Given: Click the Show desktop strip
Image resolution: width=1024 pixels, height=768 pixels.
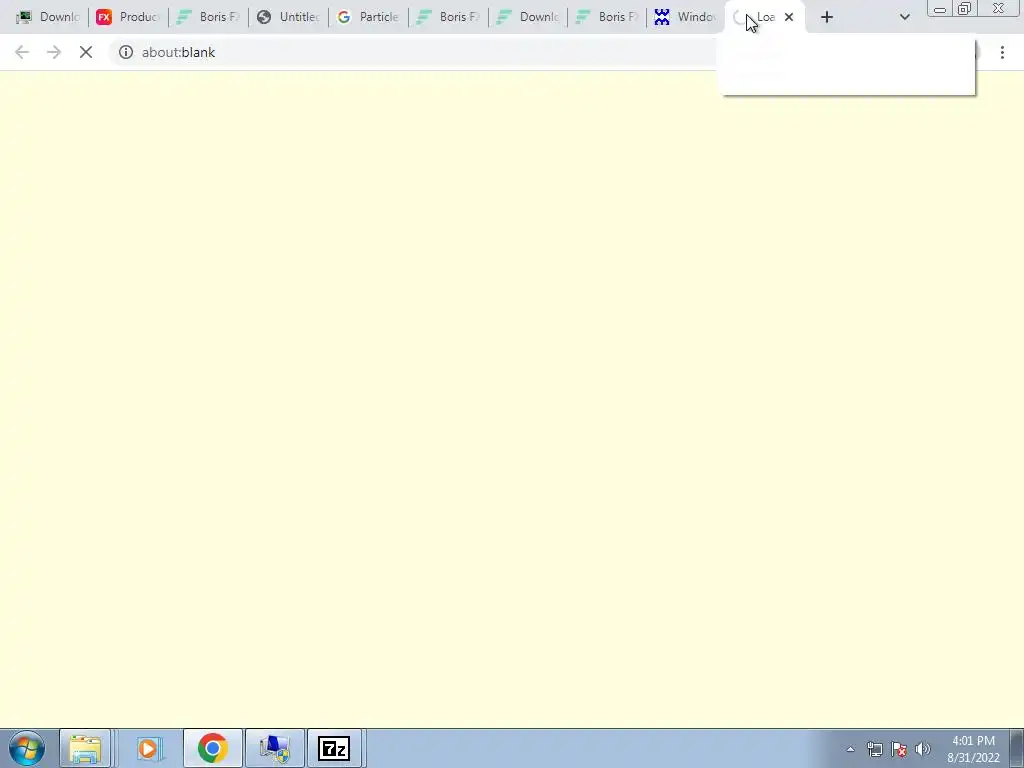Looking at the screenshot, I should pyautogui.click(x=1016, y=748).
